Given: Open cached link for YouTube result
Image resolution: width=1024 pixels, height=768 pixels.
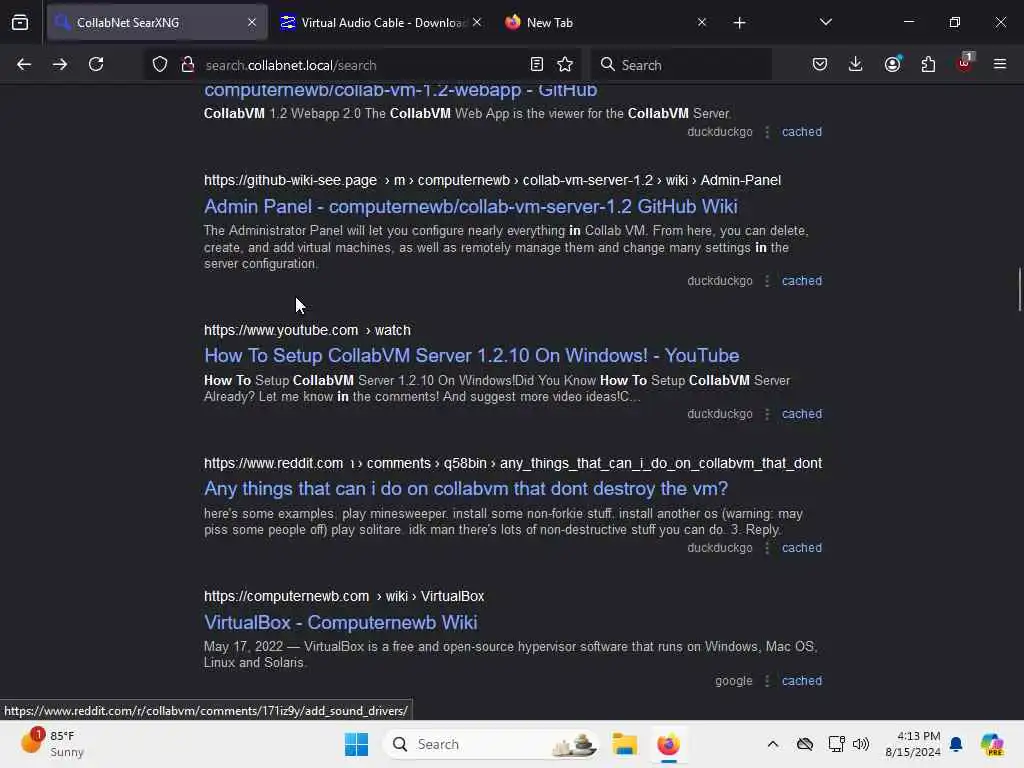Looking at the screenshot, I should tap(802, 414).
